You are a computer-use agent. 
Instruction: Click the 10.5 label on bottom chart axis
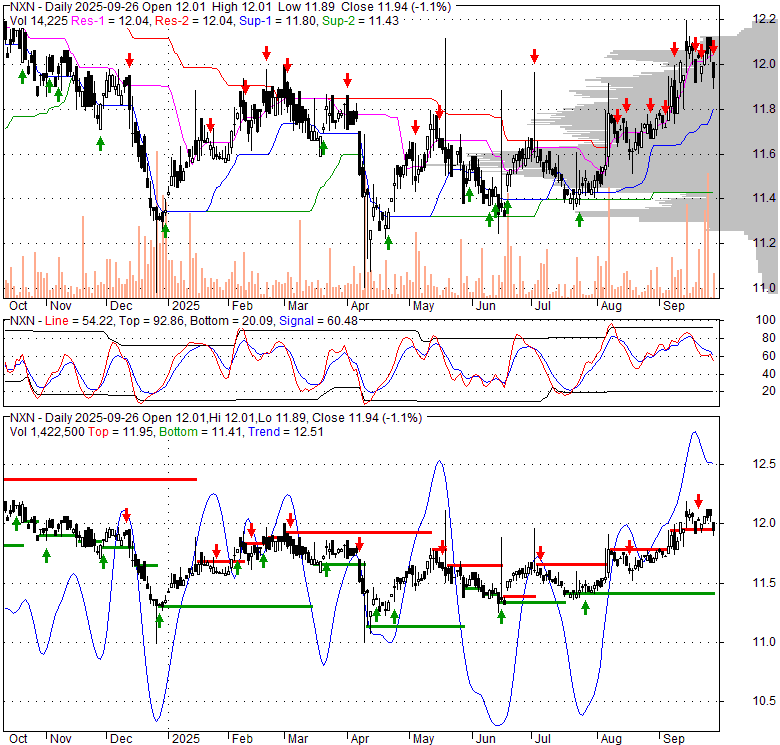tap(764, 701)
